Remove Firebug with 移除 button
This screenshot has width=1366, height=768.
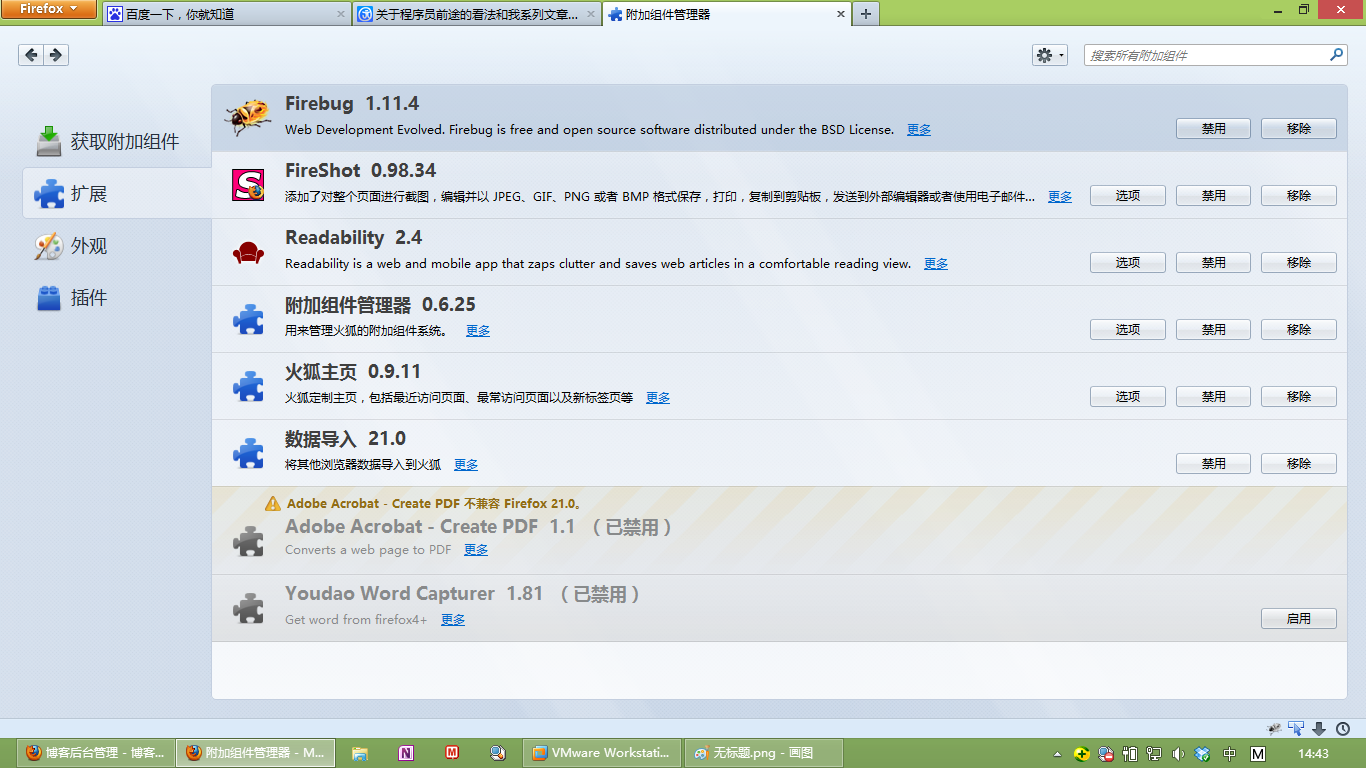pos(1299,129)
